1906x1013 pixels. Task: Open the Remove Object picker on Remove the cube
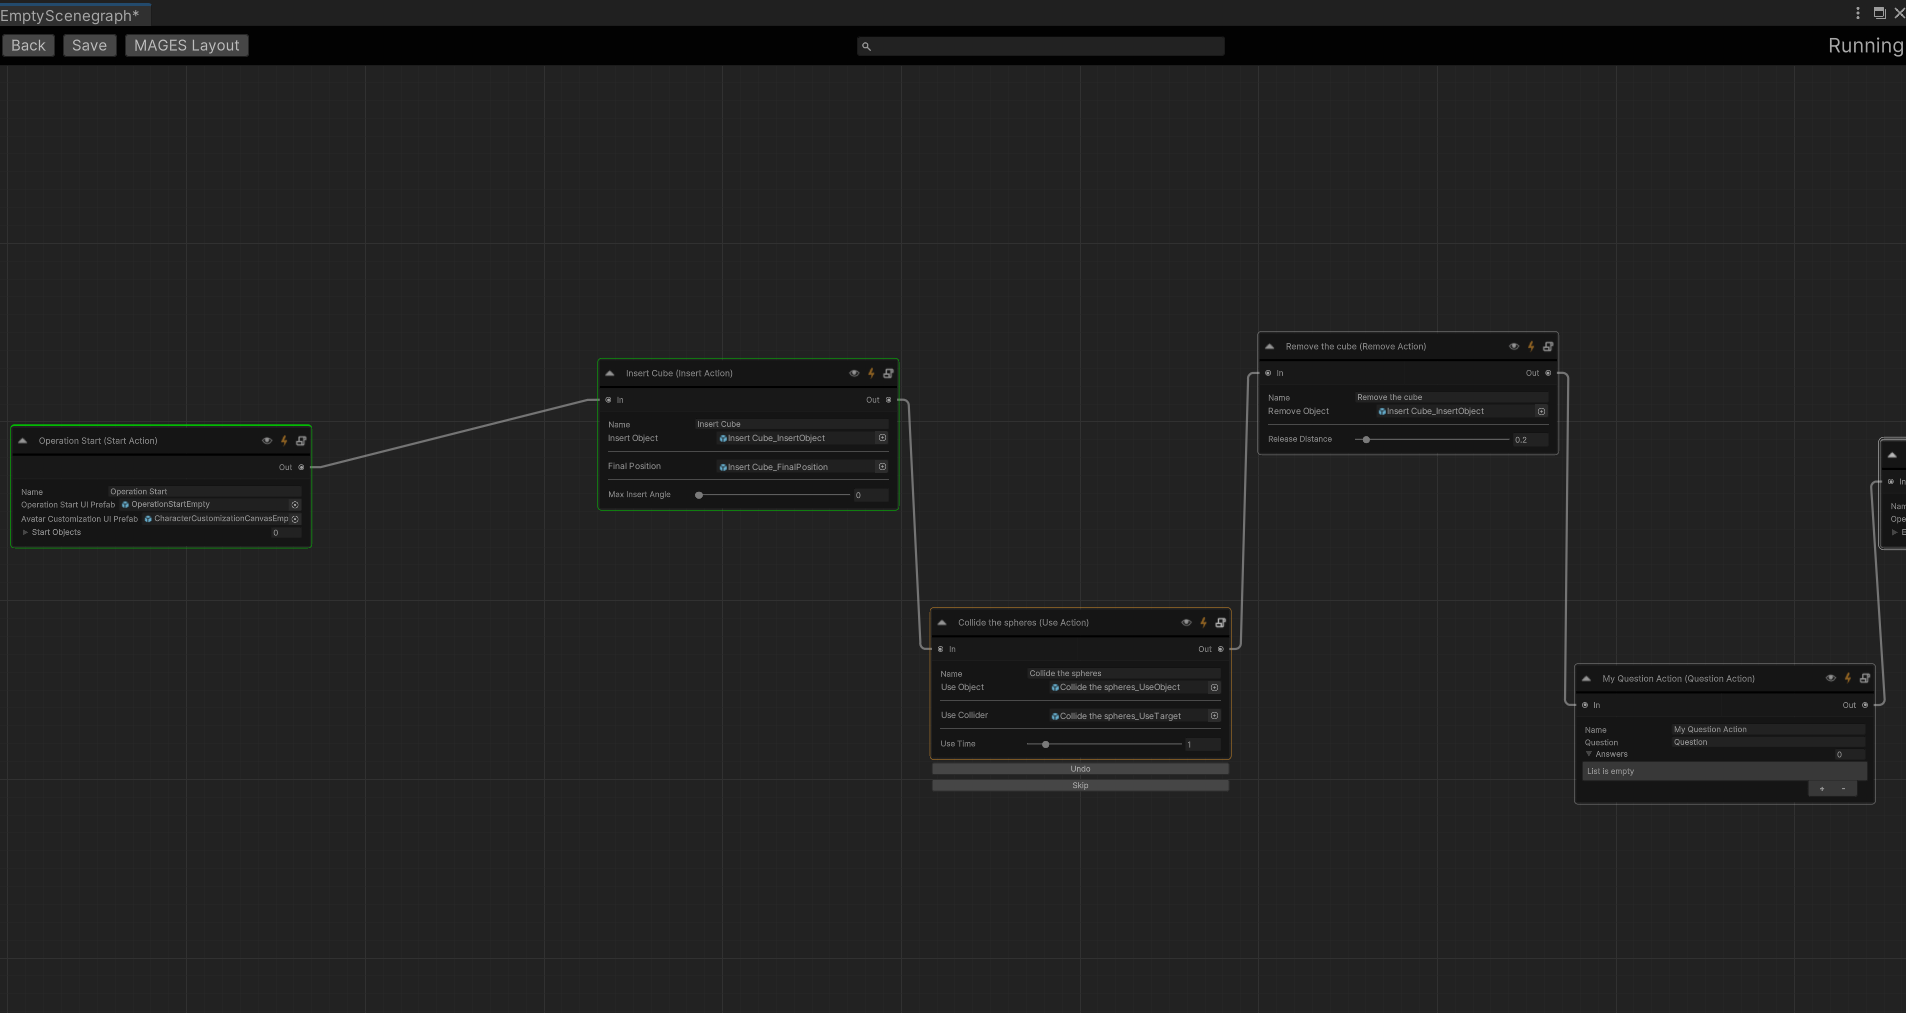click(x=1541, y=410)
